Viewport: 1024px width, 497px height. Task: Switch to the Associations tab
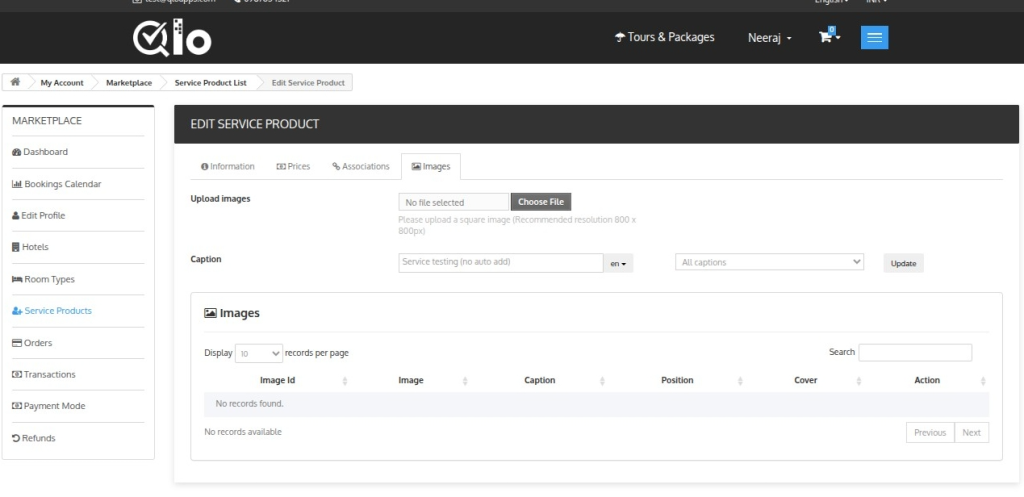pos(360,167)
